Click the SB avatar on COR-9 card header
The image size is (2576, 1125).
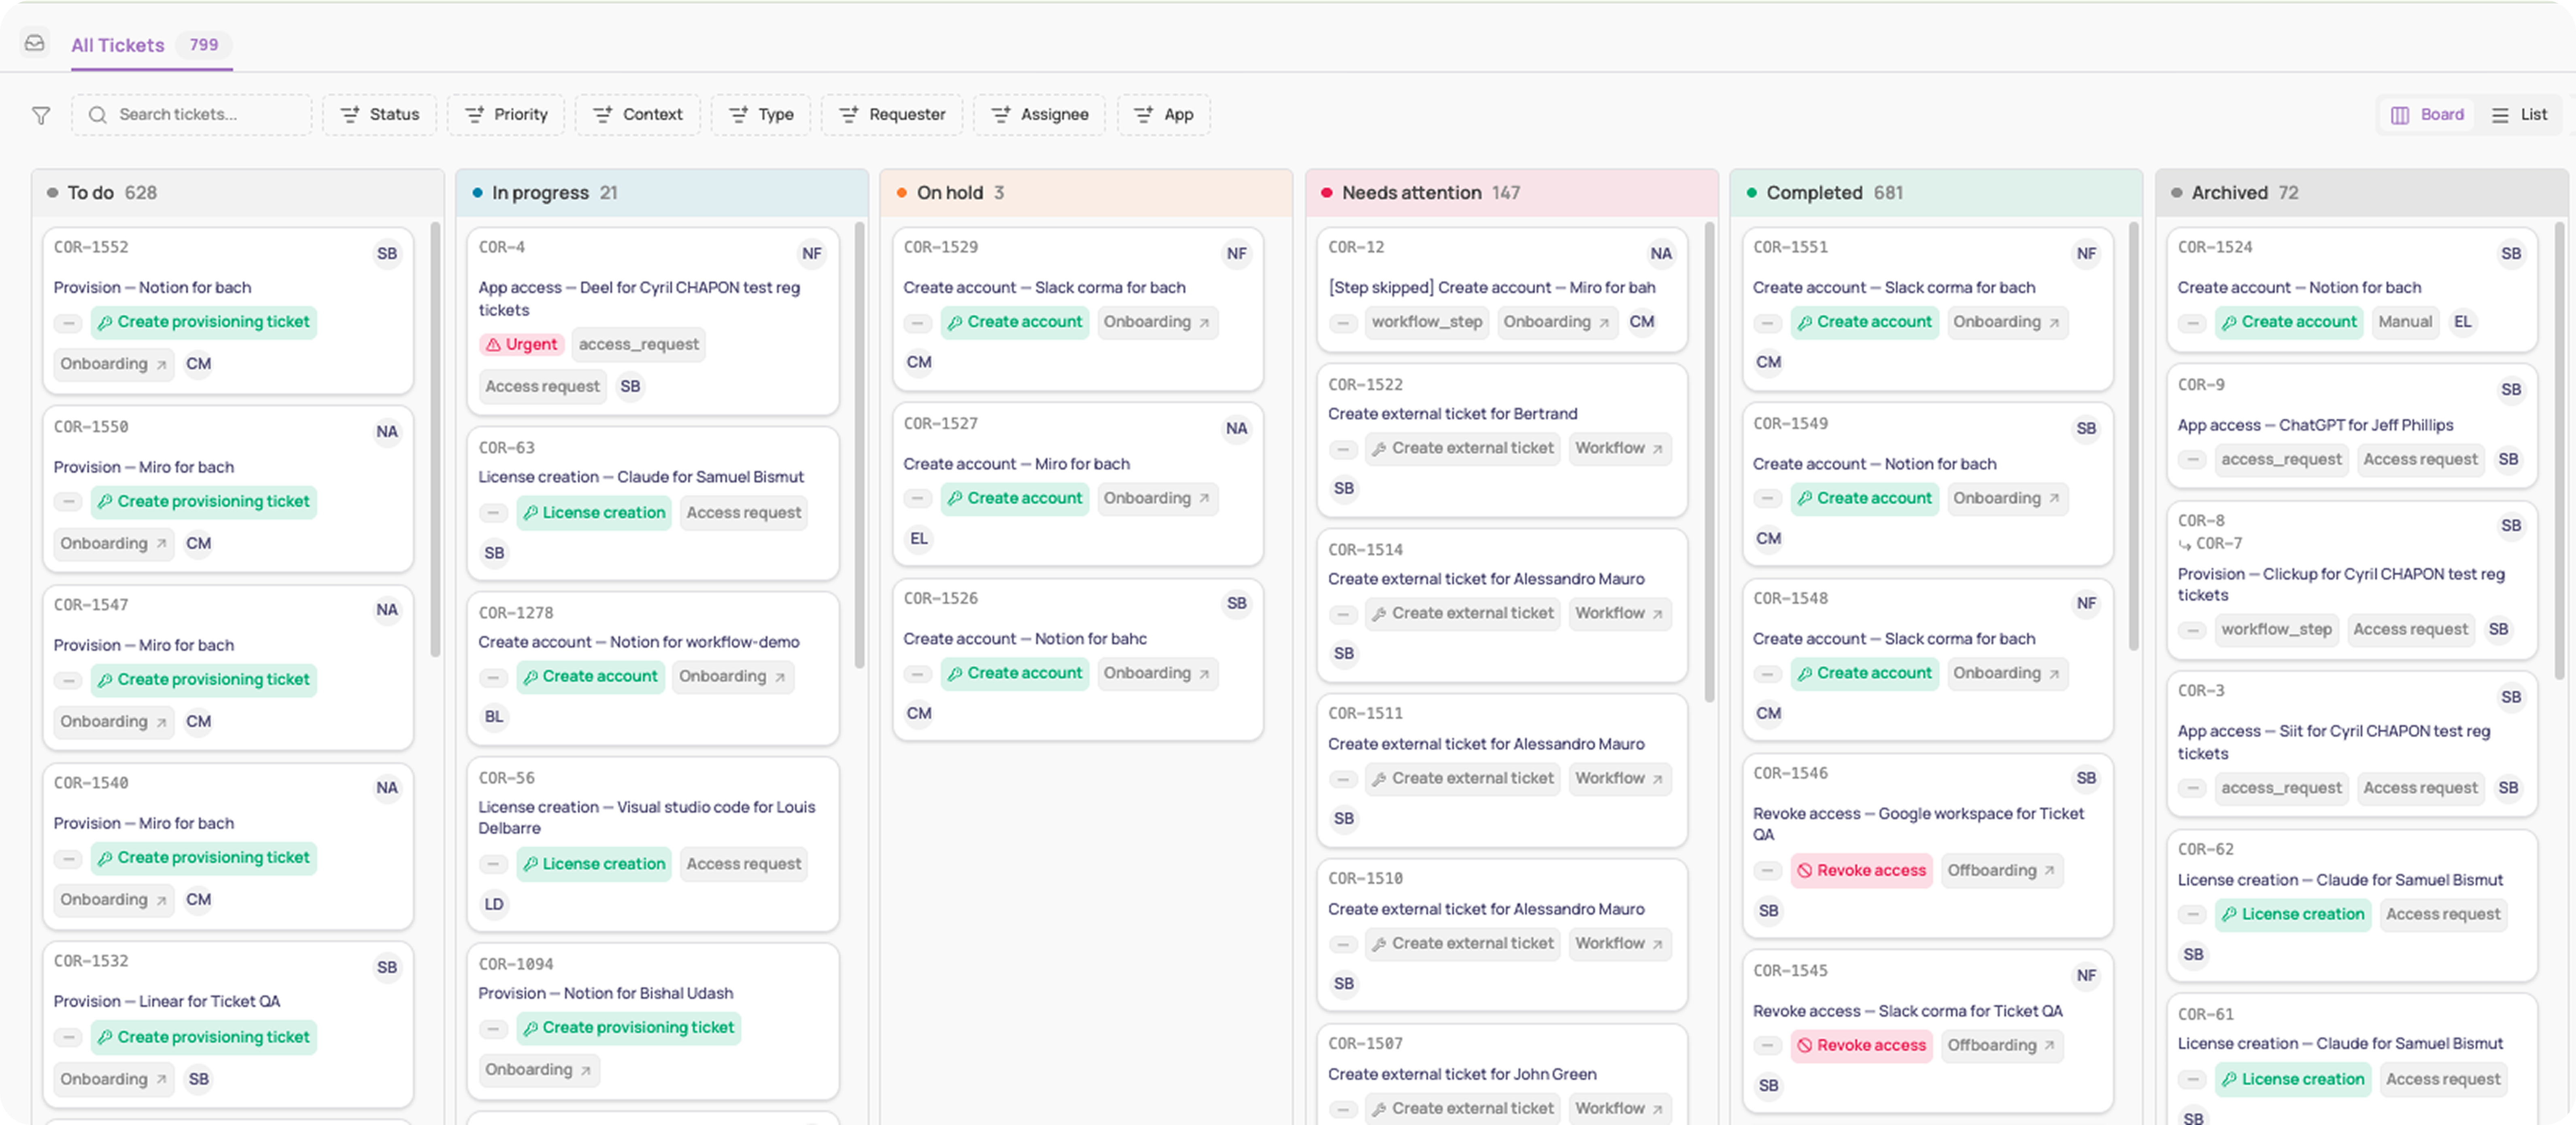[x=2511, y=390]
